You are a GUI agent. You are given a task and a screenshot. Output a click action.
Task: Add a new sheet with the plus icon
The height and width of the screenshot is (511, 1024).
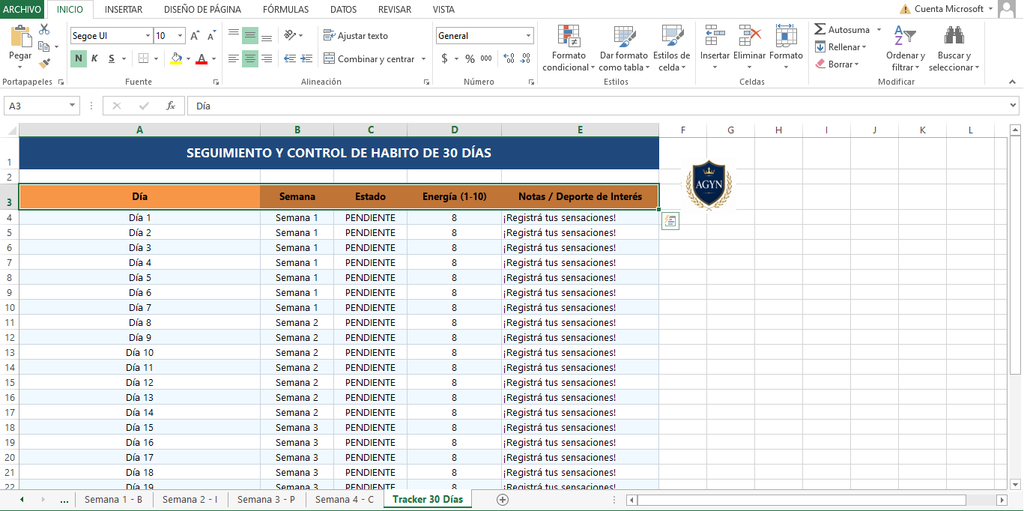point(502,500)
